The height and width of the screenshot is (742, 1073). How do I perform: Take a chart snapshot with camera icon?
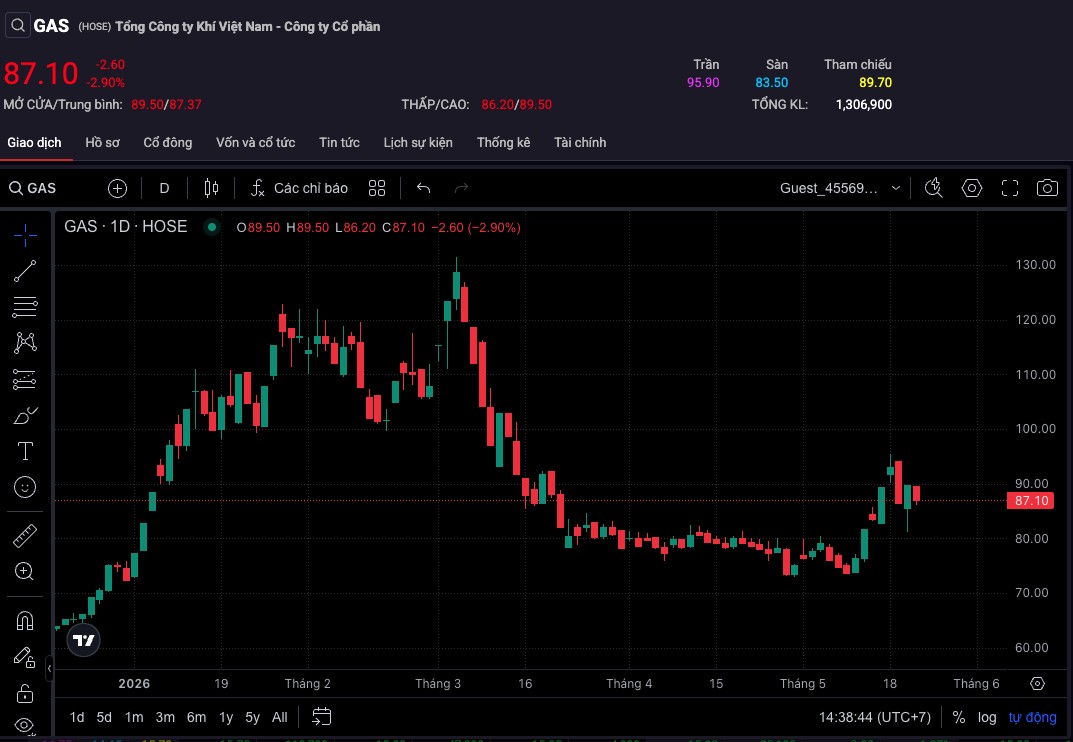[1048, 188]
